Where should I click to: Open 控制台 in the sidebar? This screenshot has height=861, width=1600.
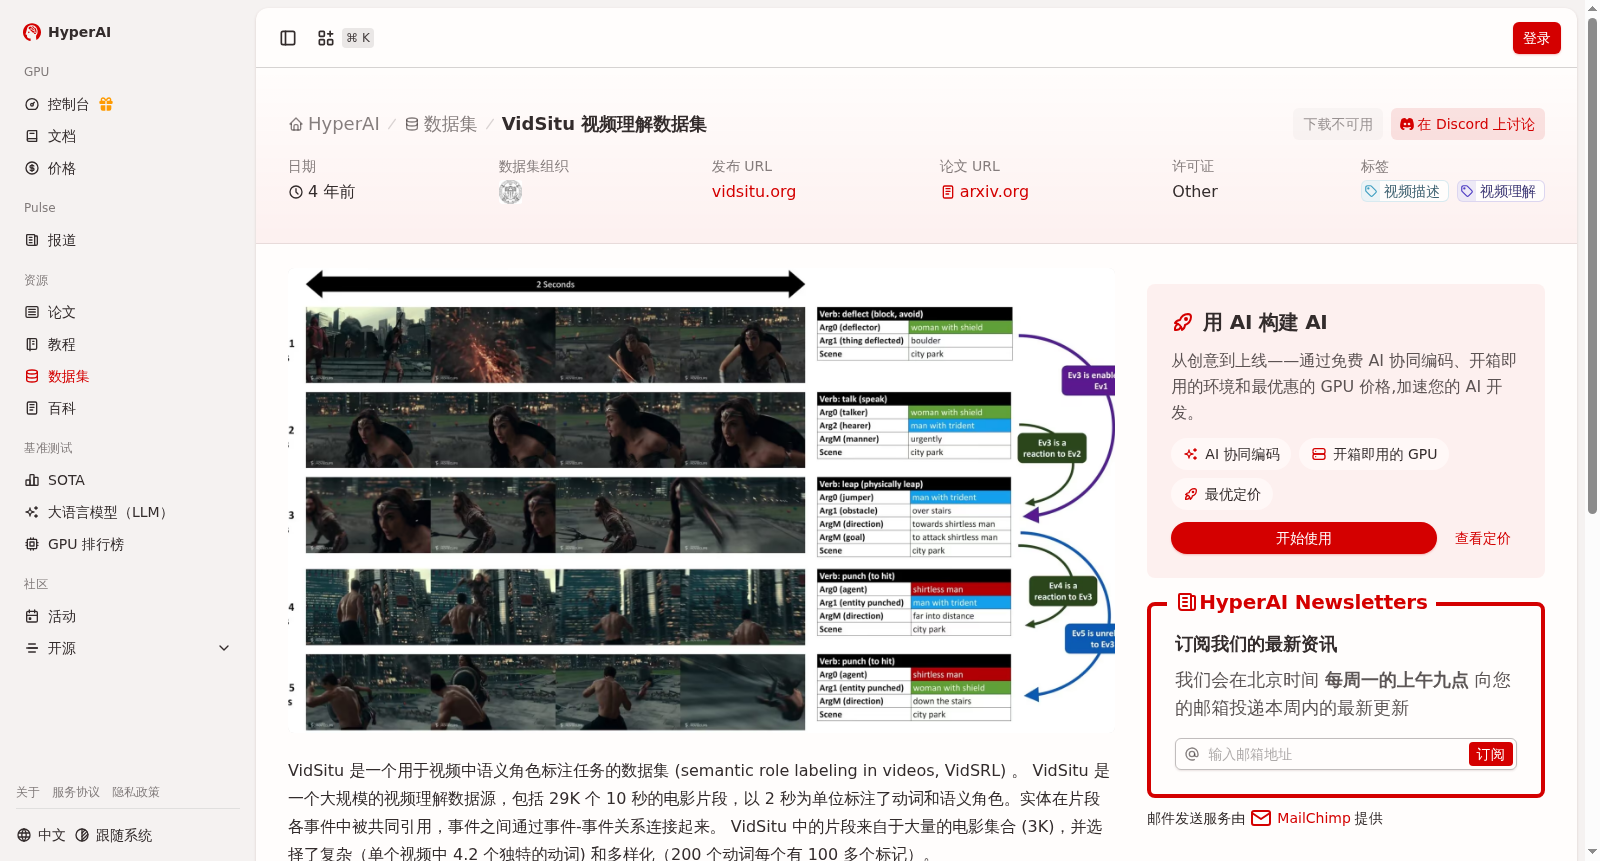click(x=68, y=104)
